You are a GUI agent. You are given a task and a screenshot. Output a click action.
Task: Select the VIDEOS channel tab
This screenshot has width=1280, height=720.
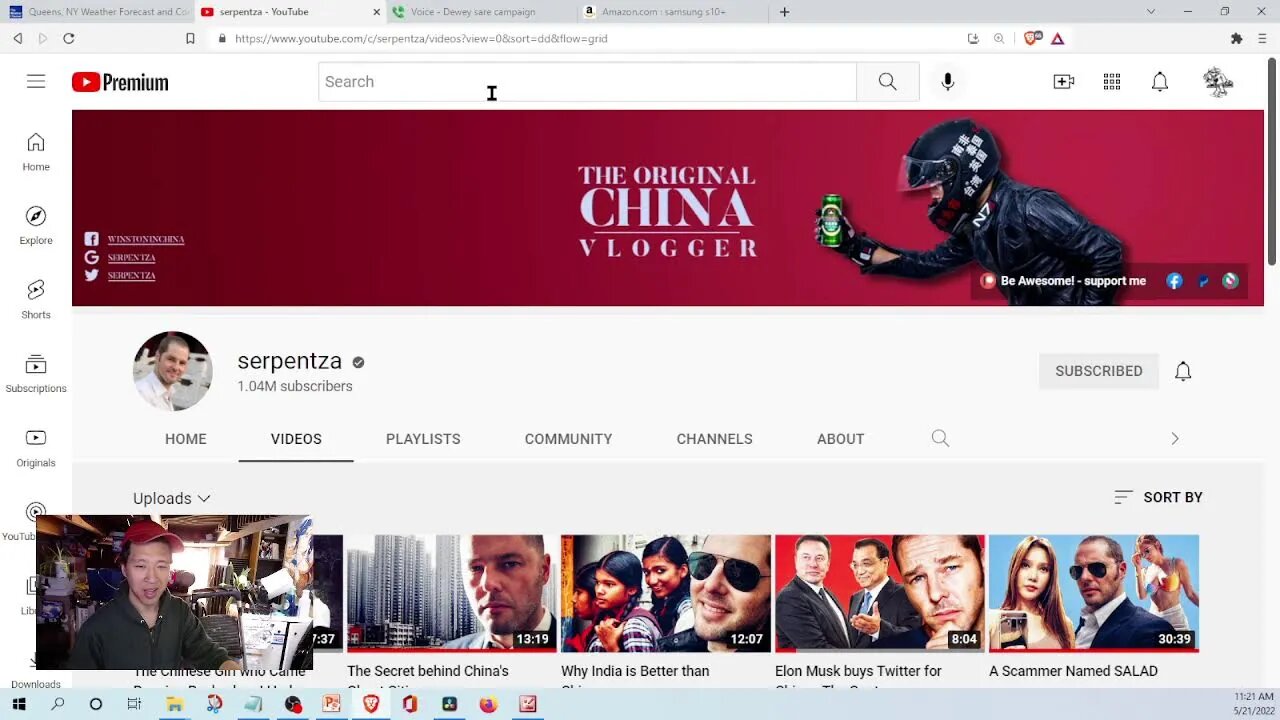click(x=296, y=439)
